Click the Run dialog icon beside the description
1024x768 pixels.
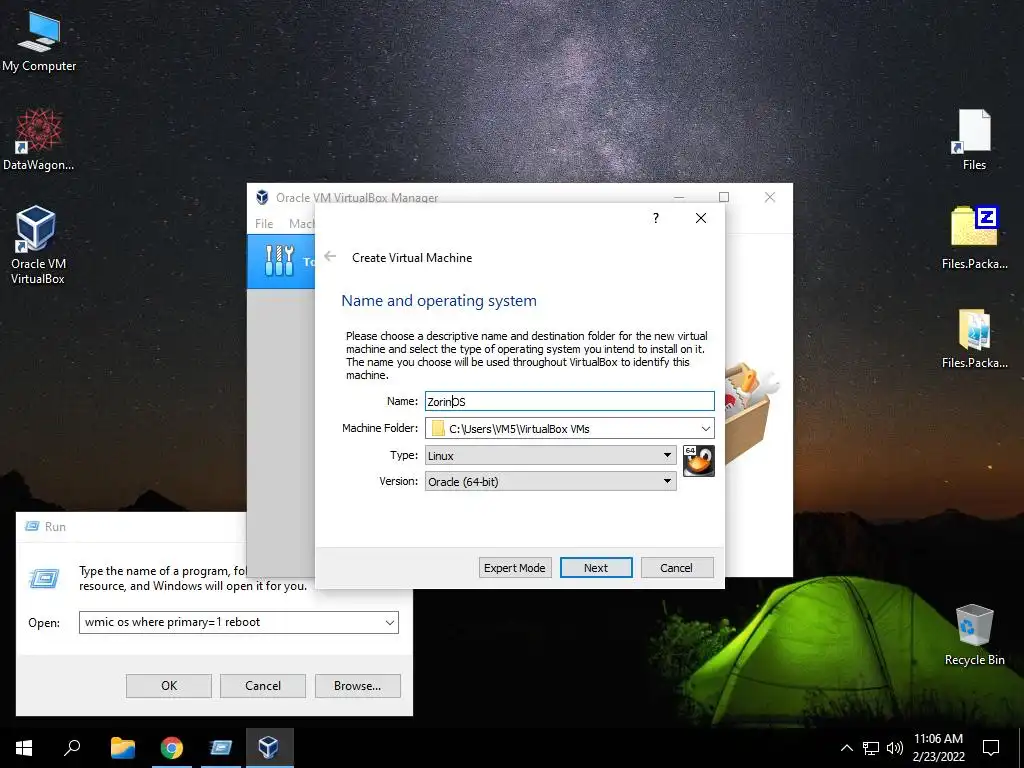pyautogui.click(x=44, y=578)
